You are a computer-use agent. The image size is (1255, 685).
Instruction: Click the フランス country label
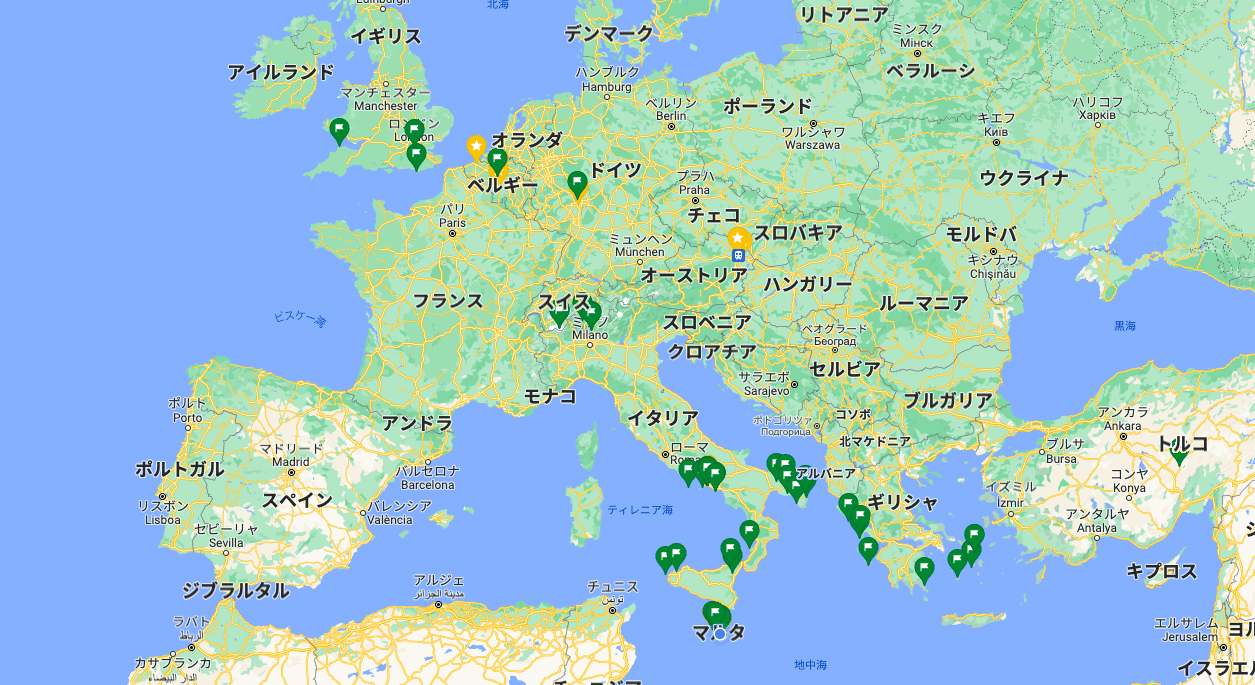pos(448,300)
